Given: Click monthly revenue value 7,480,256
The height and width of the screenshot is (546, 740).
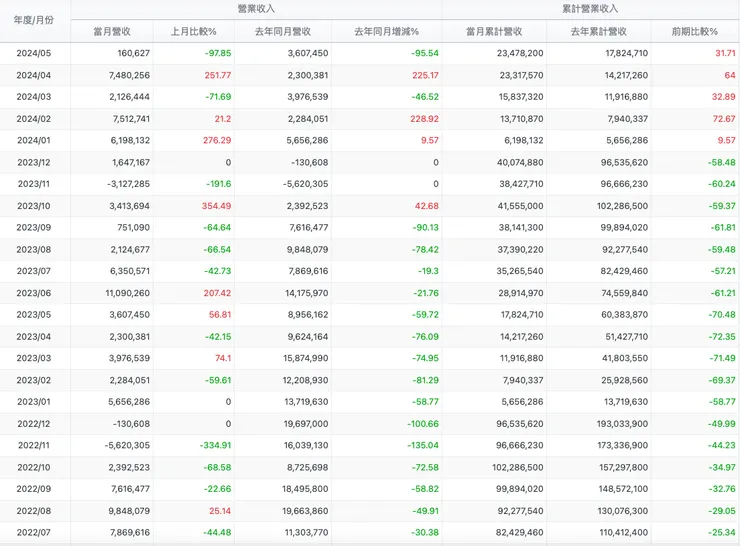Looking at the screenshot, I should pos(129,75).
